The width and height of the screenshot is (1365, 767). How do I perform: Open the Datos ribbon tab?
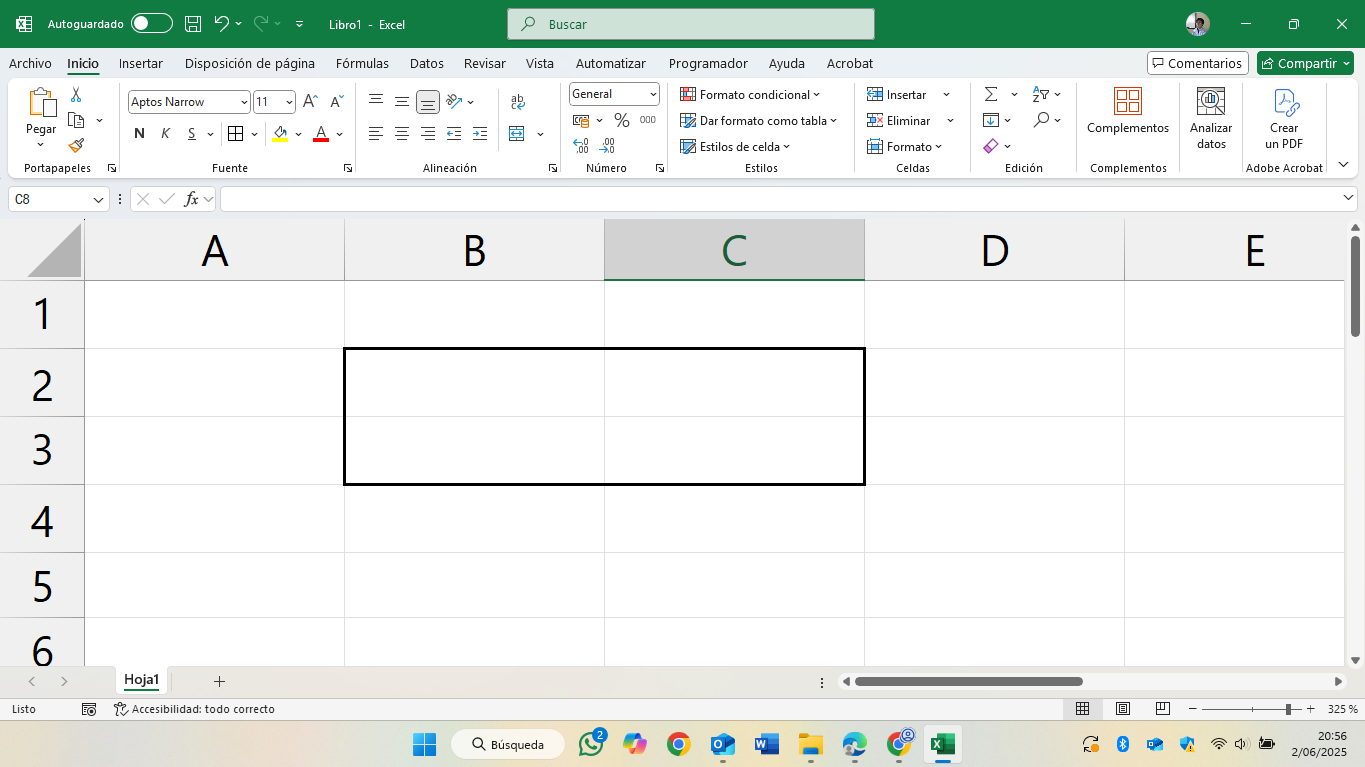tap(427, 63)
